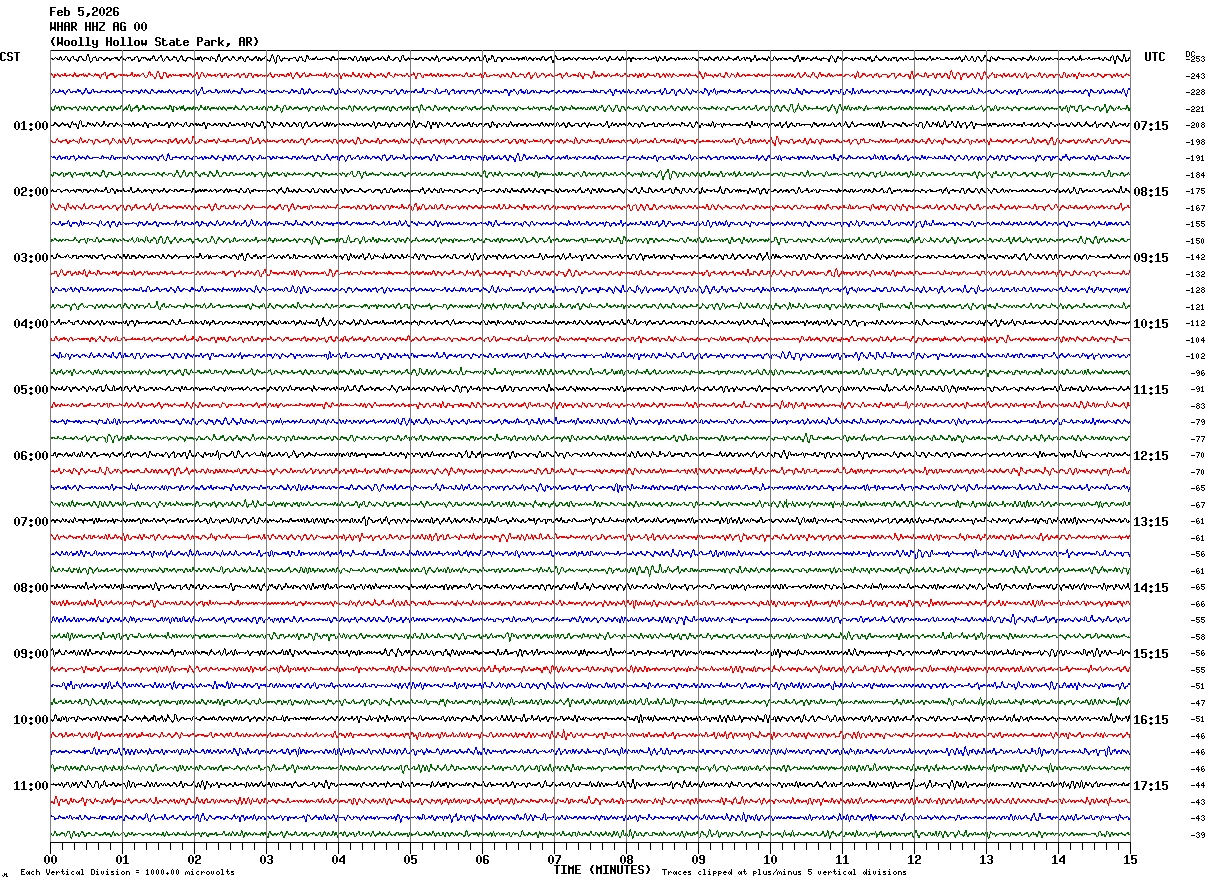Click the UTC timezone header
Screen dimensions: 1210x886
(1155, 57)
